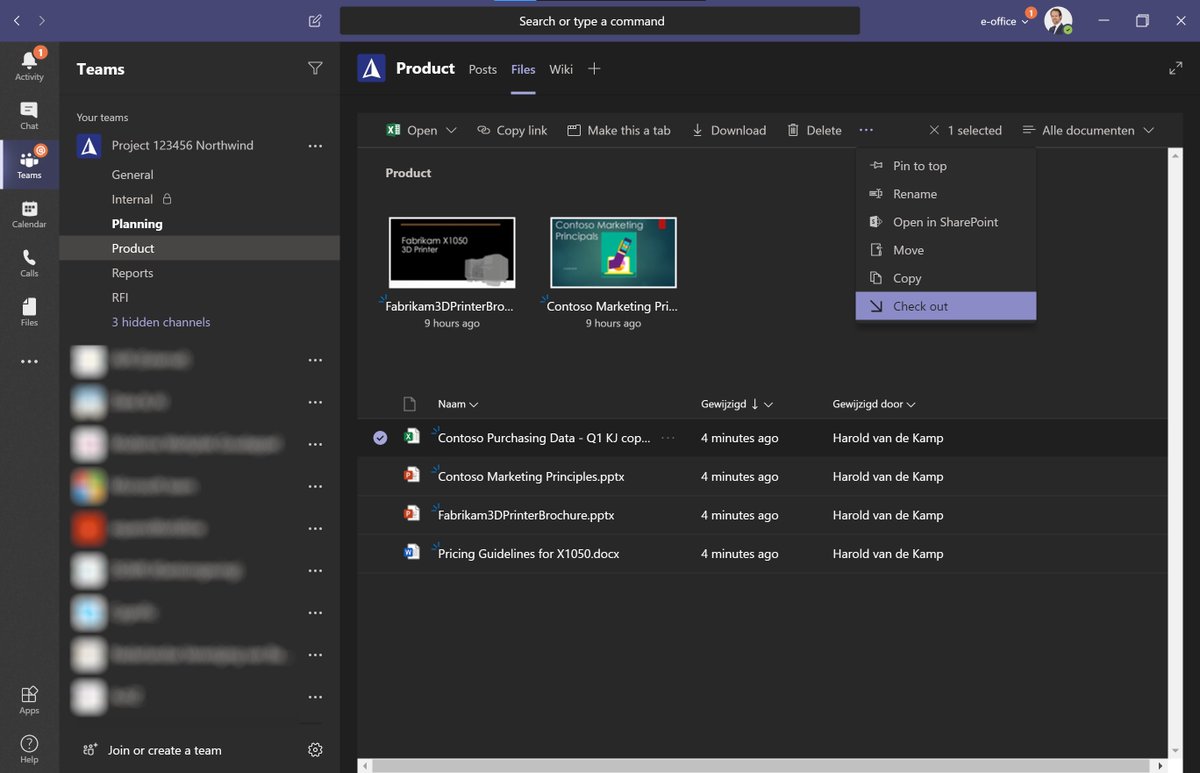The height and width of the screenshot is (773, 1200).
Task: Open the Gewijzigd column sort dropdown
Action: coord(737,404)
